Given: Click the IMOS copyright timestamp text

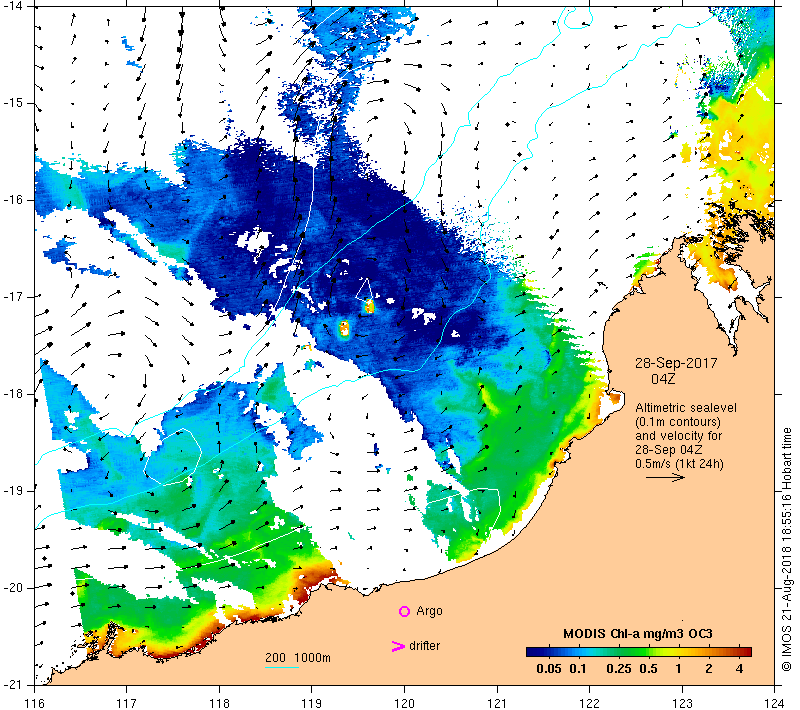Looking at the screenshot, I should click(786, 549).
